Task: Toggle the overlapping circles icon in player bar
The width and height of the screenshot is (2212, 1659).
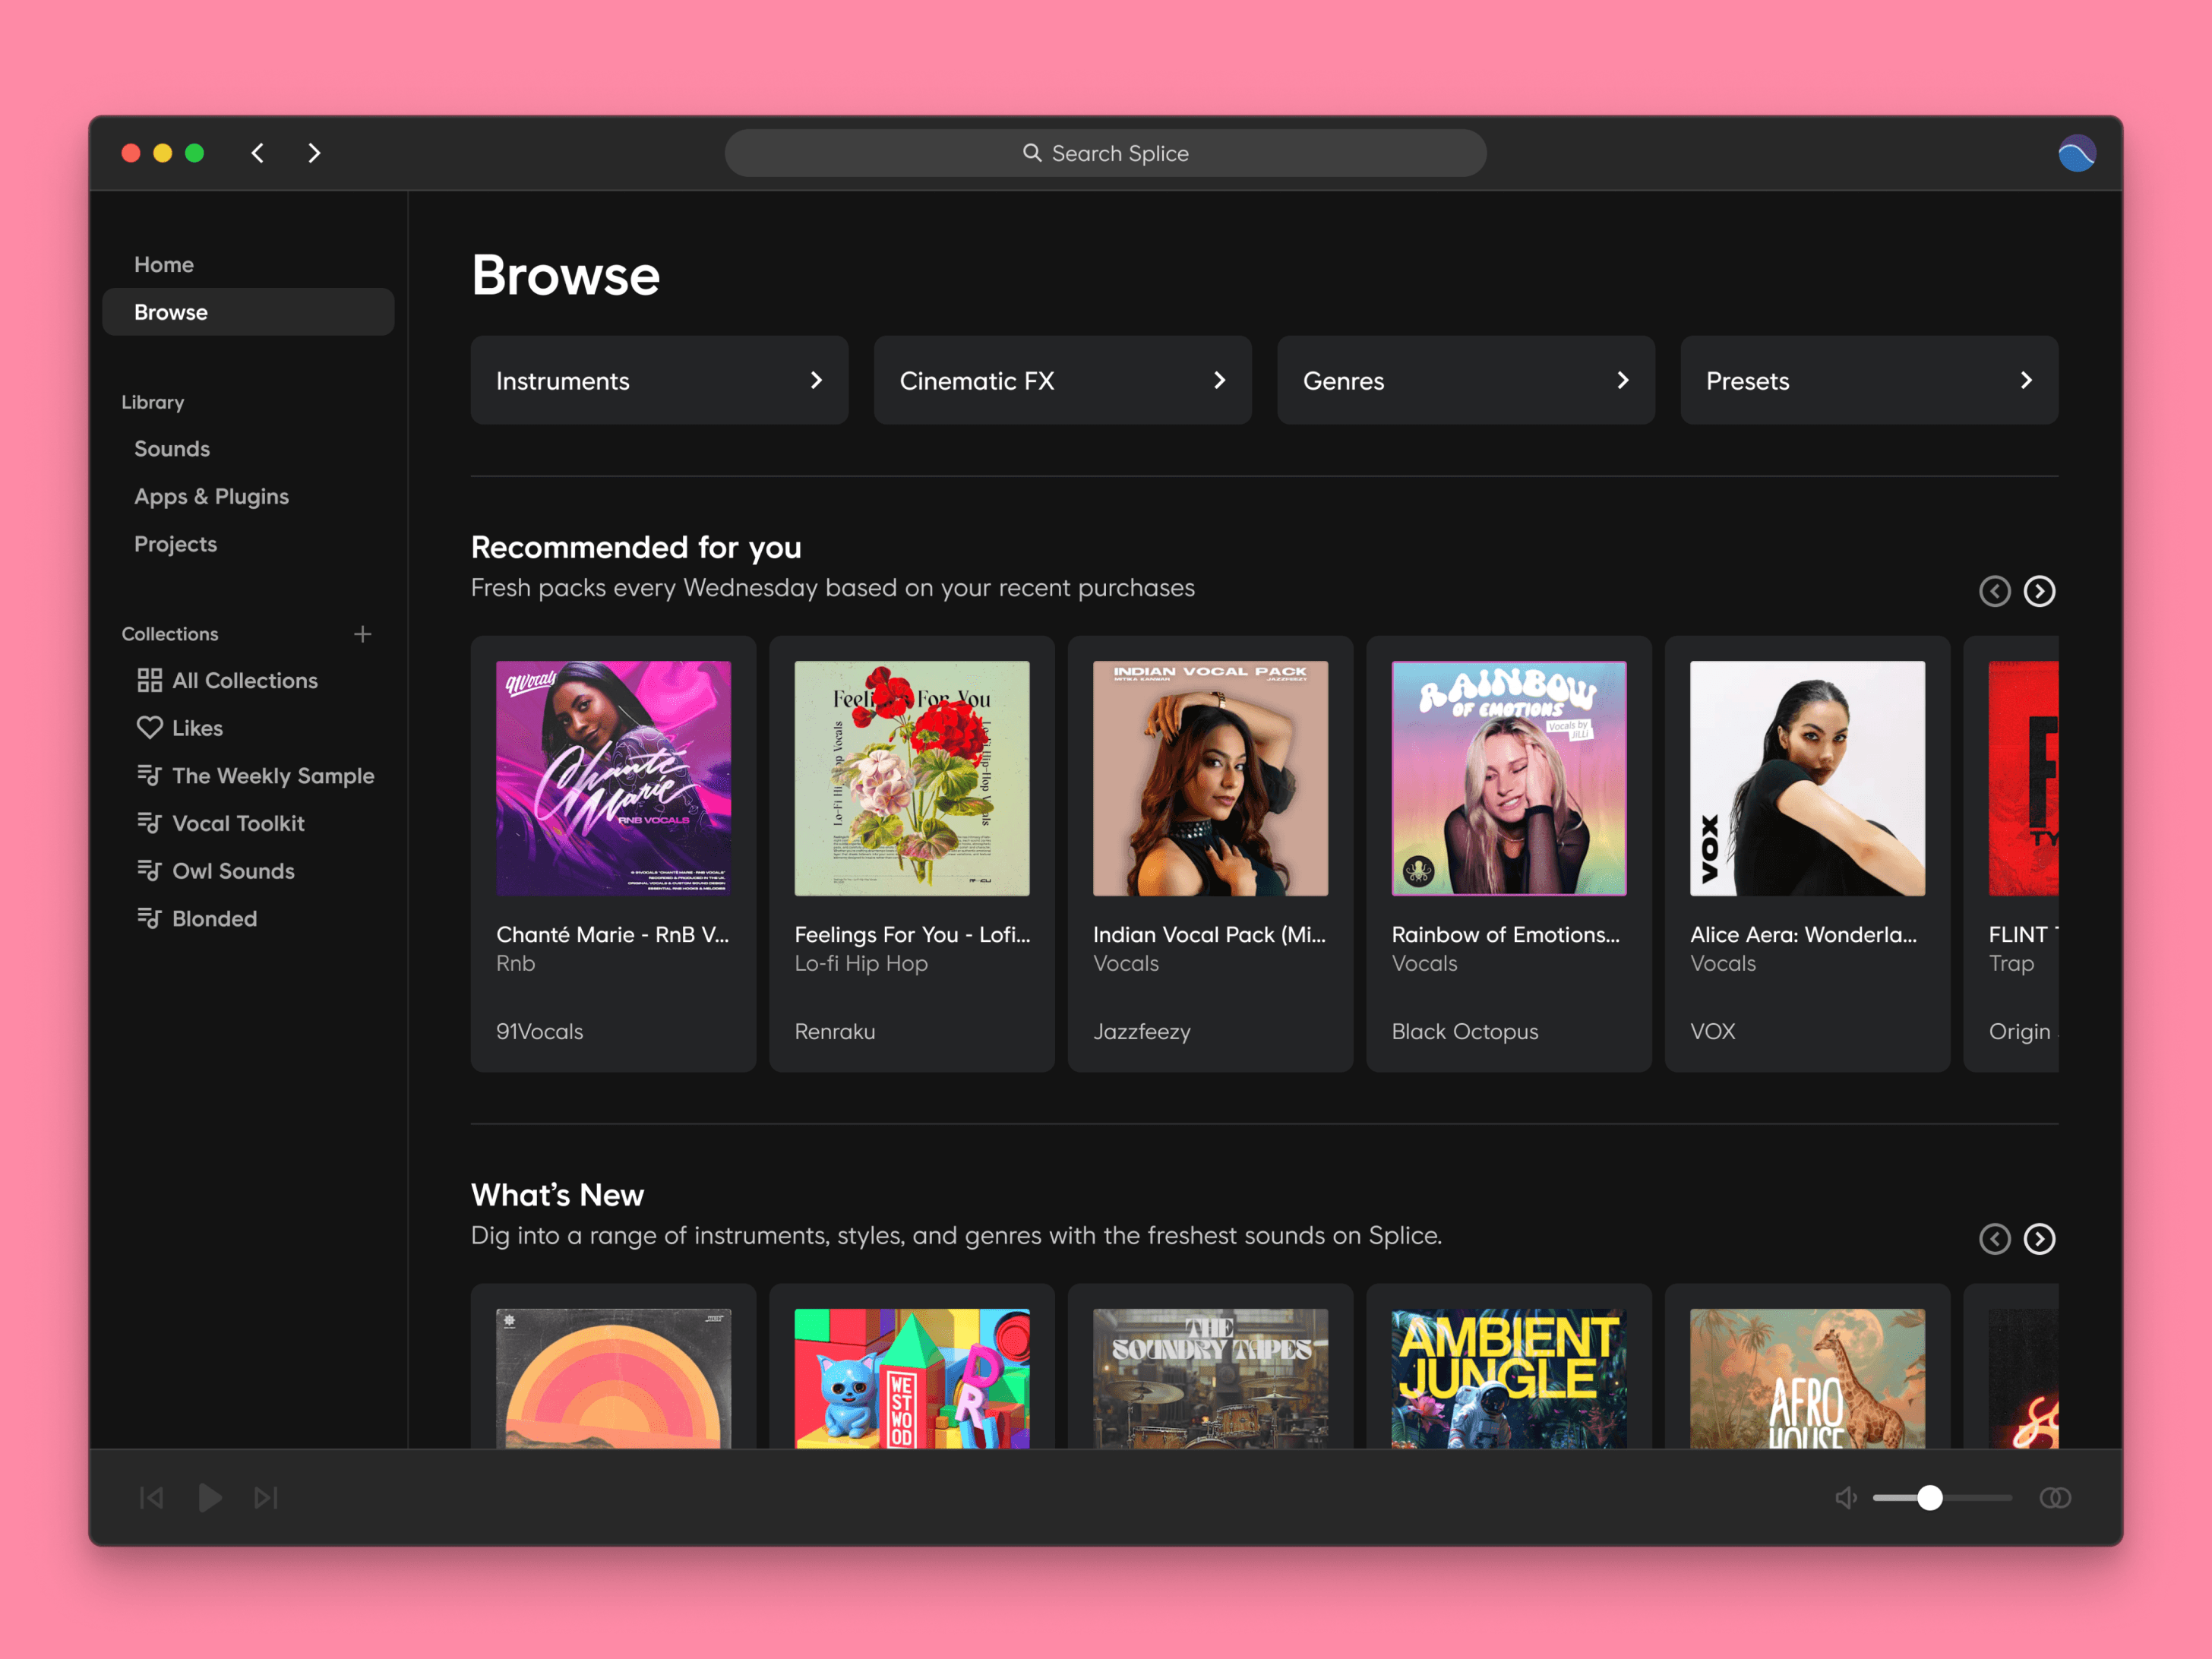Action: (2055, 1497)
